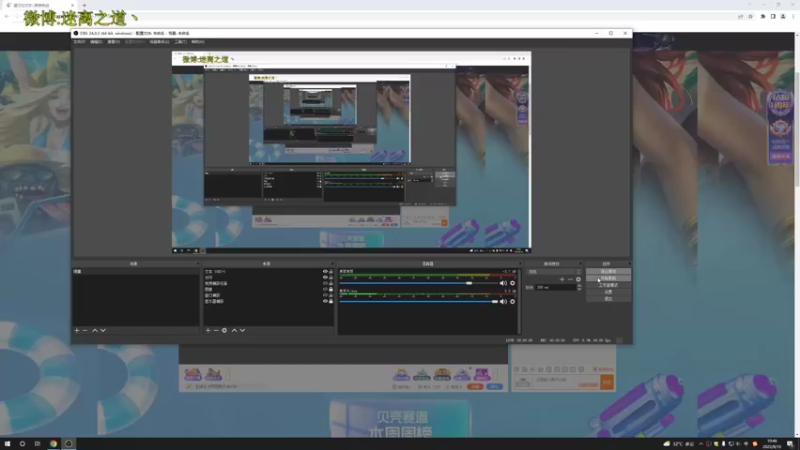Image resolution: width=800 pixels, height=450 pixels.
Task: Open the Windows notification center icon
Action: [790, 444]
